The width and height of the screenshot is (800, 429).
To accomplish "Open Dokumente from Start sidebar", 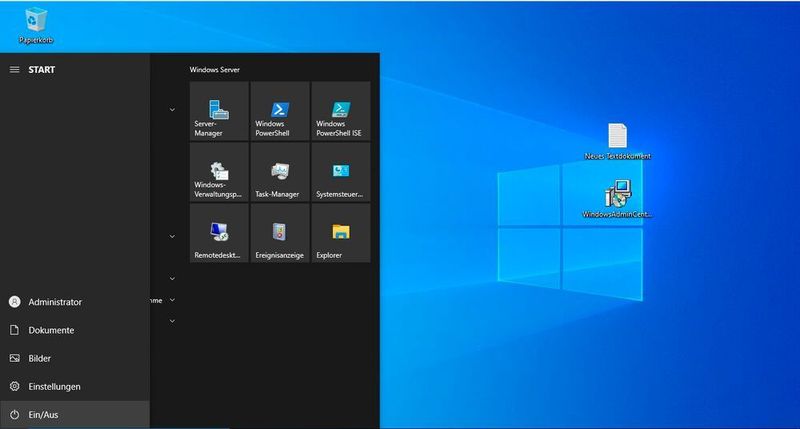I will point(75,330).
